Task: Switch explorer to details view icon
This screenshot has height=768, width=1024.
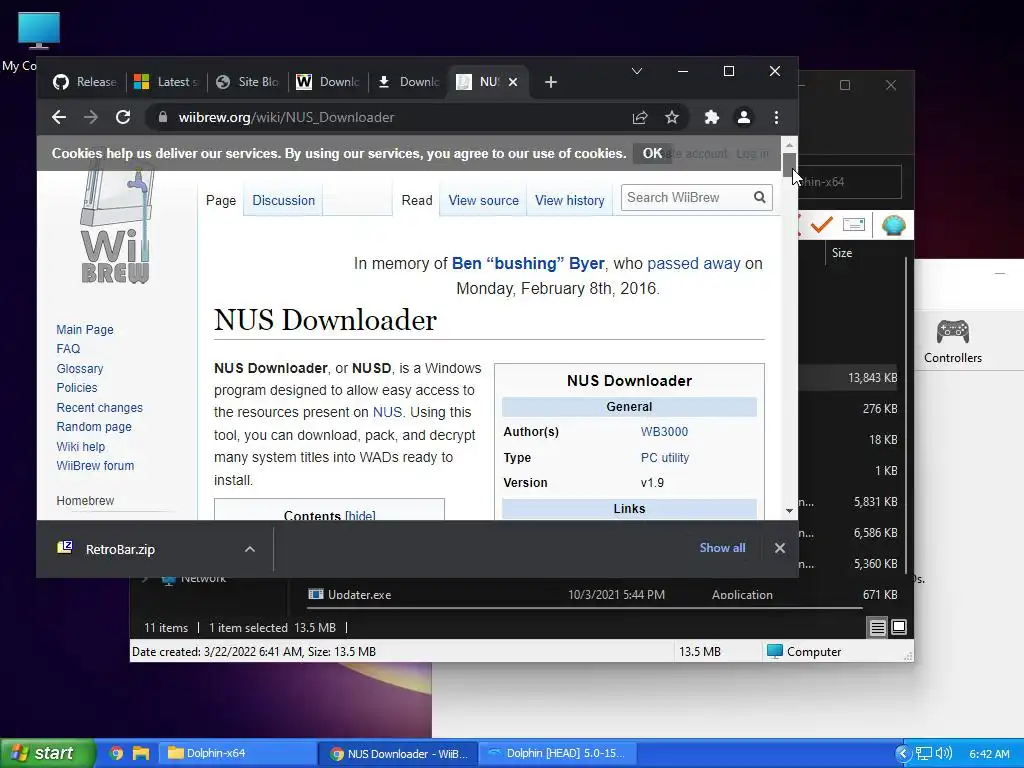Action: [x=878, y=628]
